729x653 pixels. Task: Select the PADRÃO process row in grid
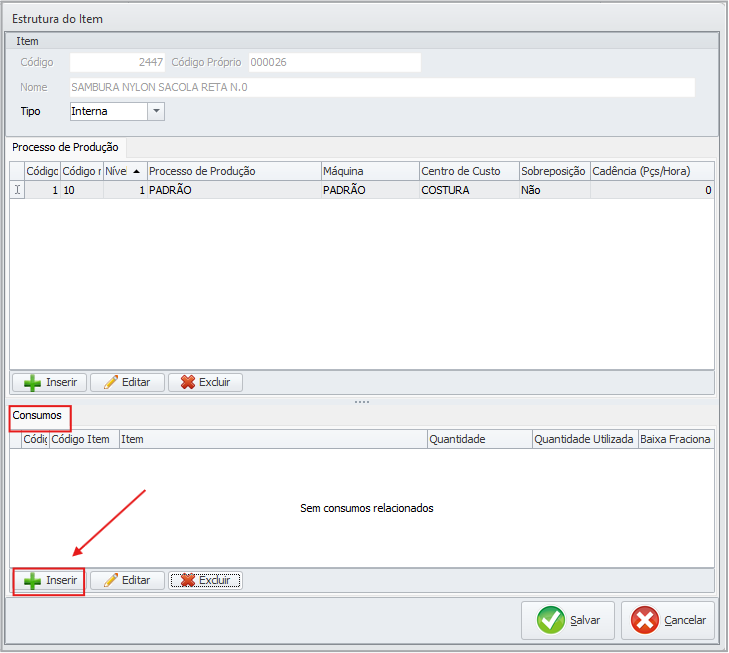tap(232, 189)
